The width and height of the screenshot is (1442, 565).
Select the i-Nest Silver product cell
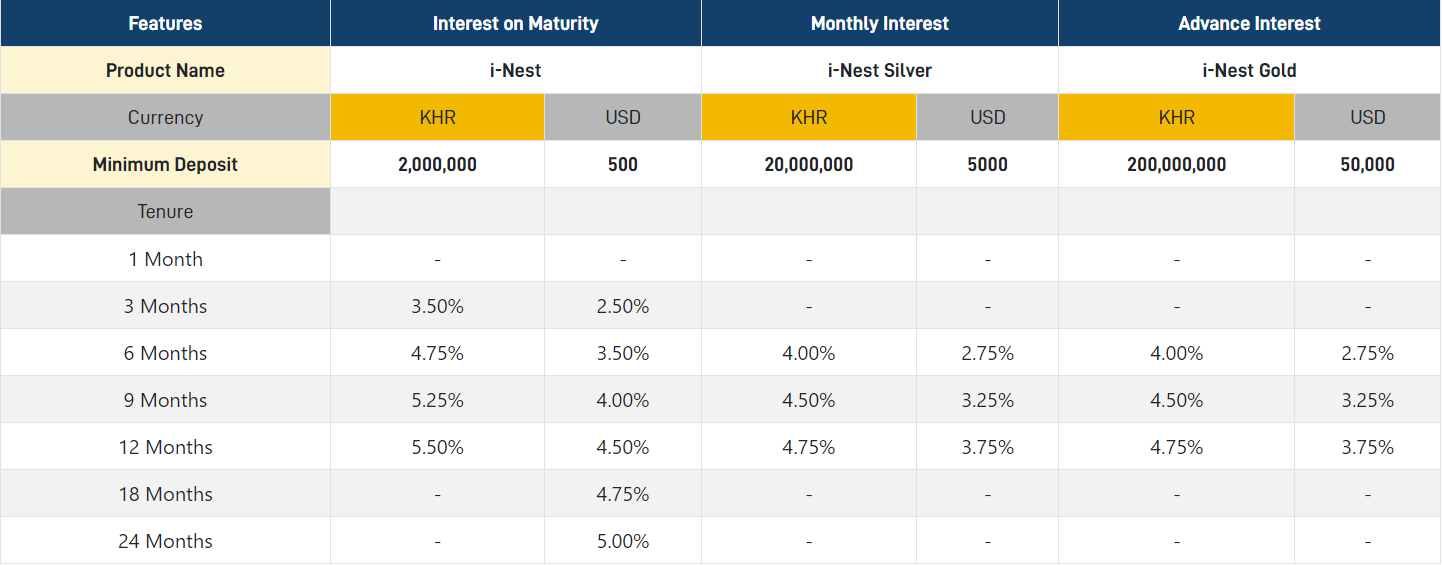pyautogui.click(x=880, y=70)
